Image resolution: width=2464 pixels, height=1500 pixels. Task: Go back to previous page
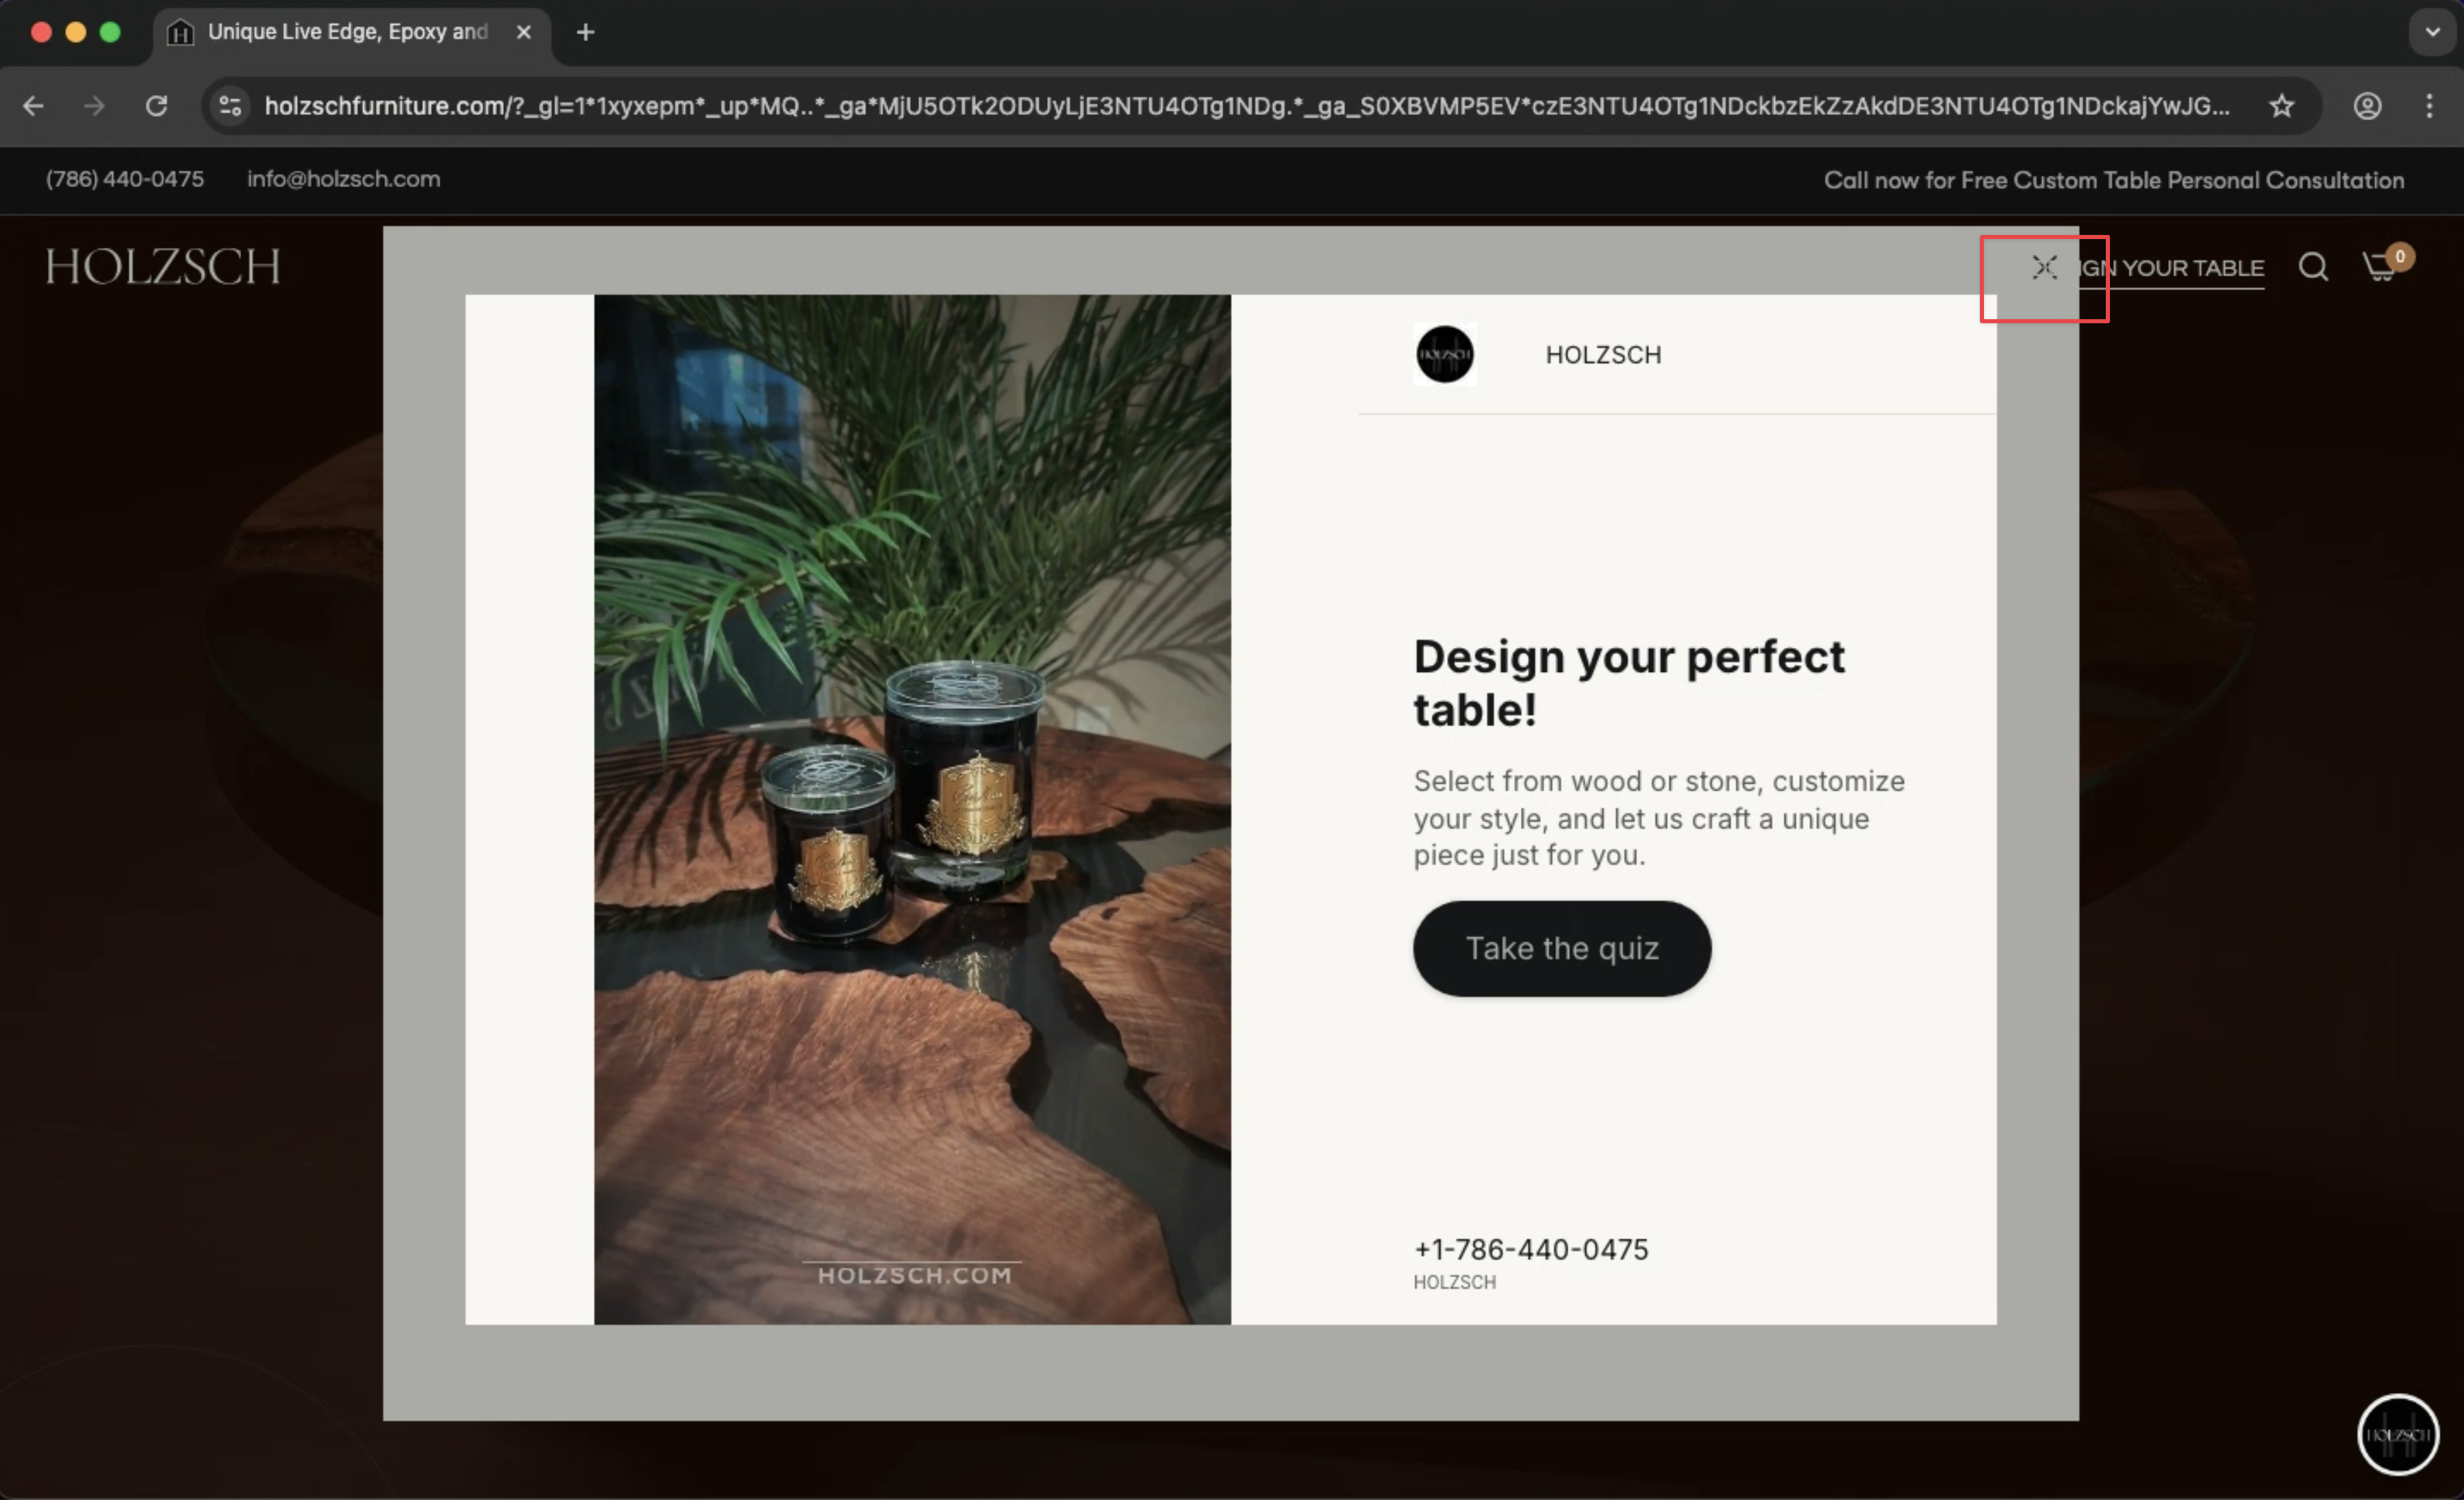click(x=33, y=106)
